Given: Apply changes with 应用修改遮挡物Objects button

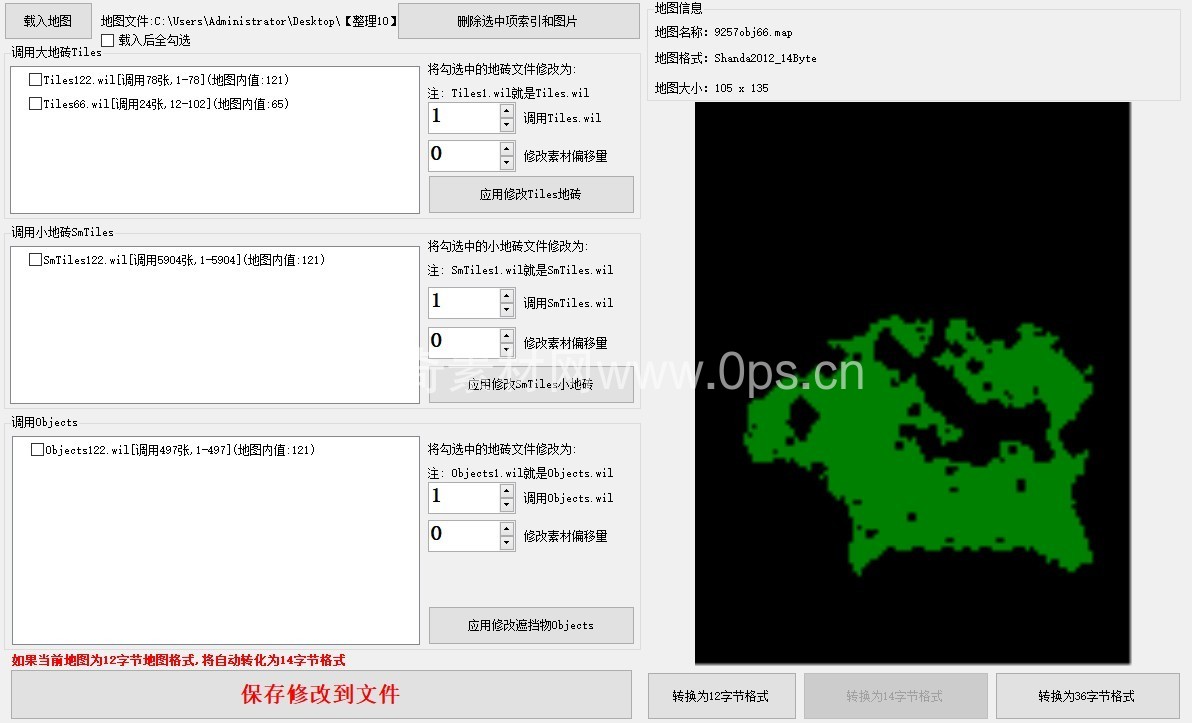Looking at the screenshot, I should (531, 625).
